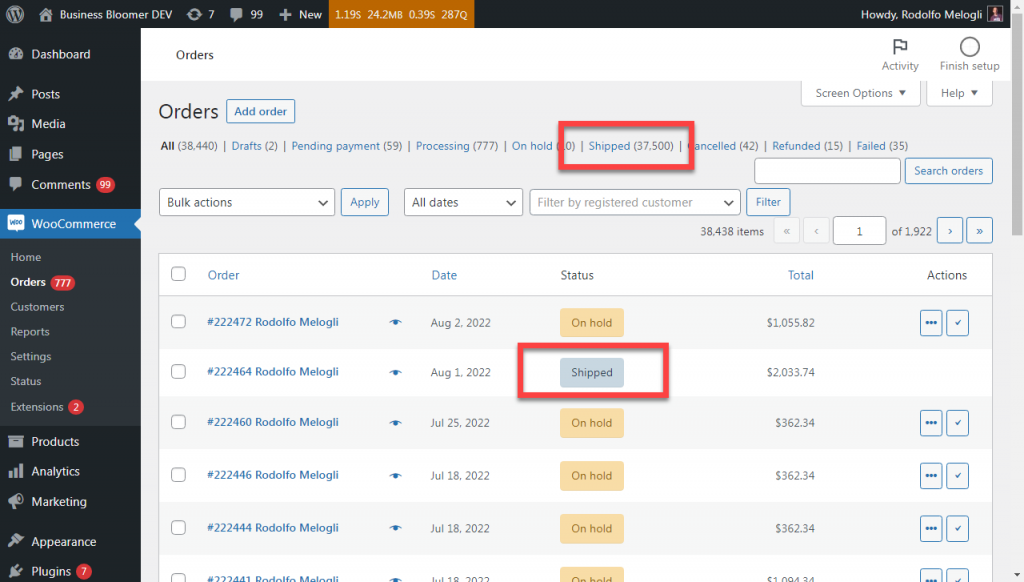Click the New plus icon in admin bar
Image resolution: width=1024 pixels, height=582 pixels.
pyautogui.click(x=285, y=14)
